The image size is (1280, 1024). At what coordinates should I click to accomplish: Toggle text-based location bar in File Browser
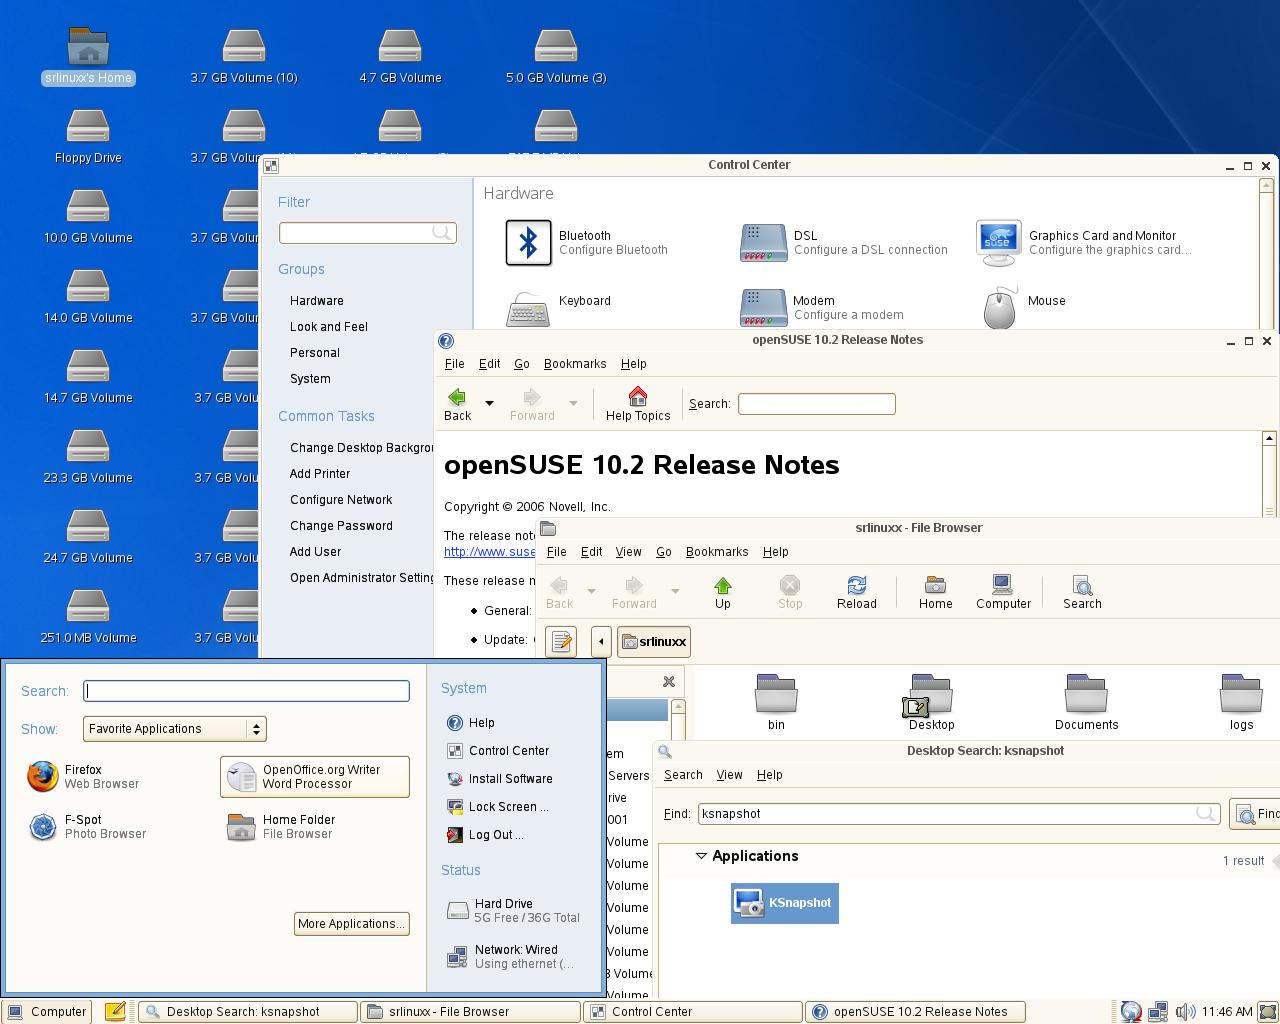(561, 642)
